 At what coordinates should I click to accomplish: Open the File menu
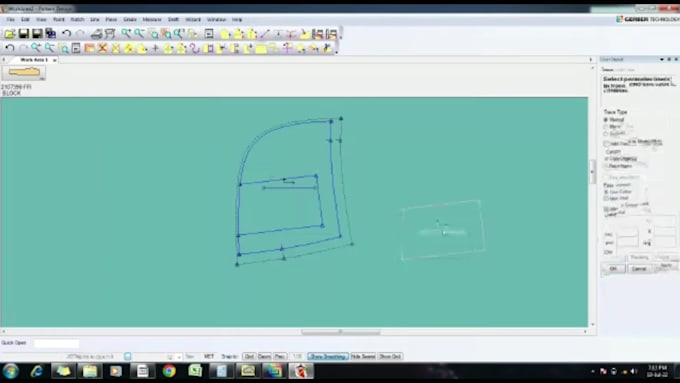point(10,20)
